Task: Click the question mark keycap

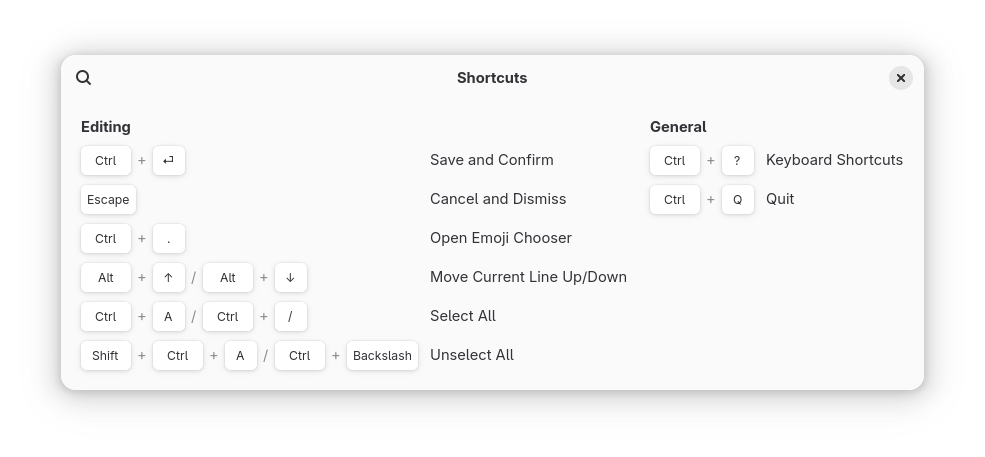Action: [737, 160]
